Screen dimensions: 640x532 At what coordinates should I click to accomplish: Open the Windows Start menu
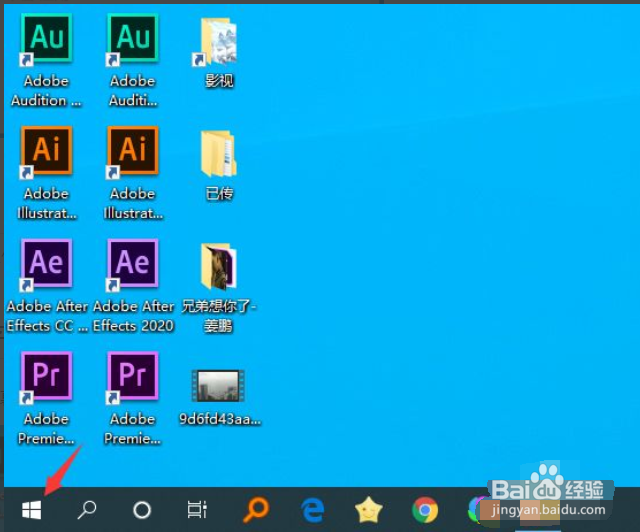click(31, 510)
